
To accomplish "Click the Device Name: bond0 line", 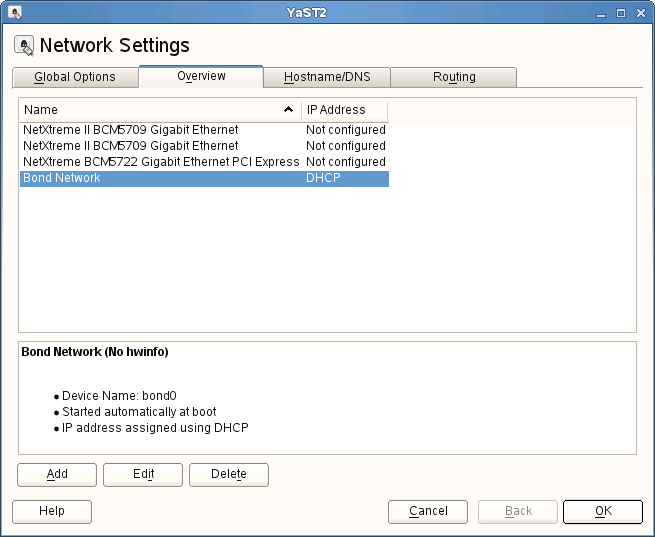I will pos(119,396).
